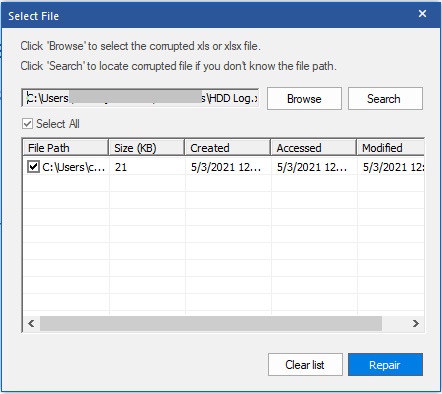
Task: Sort by the Created column header
Action: 228,148
